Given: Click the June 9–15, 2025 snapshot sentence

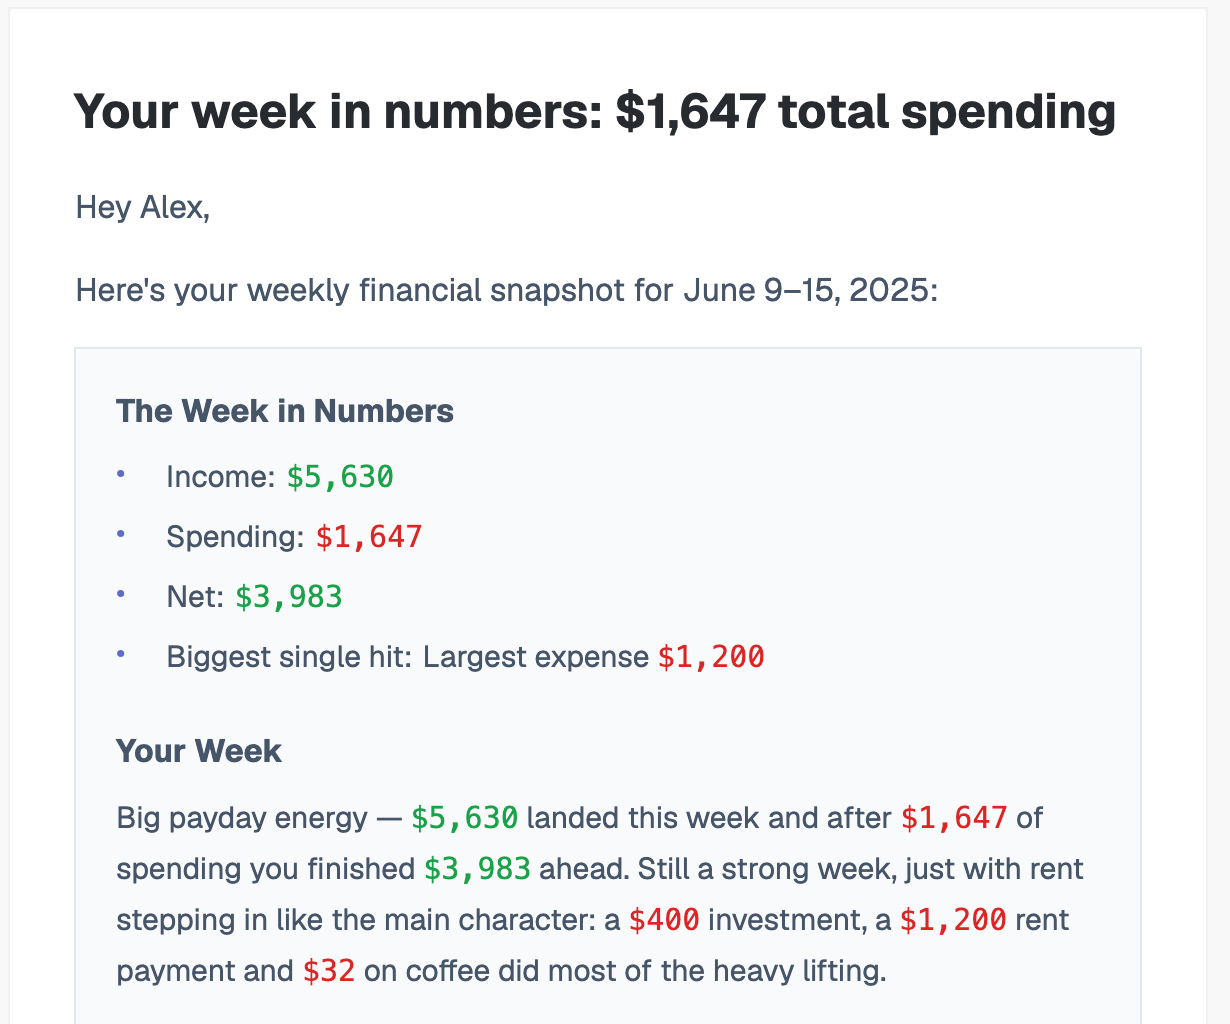Looking at the screenshot, I should pos(507,291).
